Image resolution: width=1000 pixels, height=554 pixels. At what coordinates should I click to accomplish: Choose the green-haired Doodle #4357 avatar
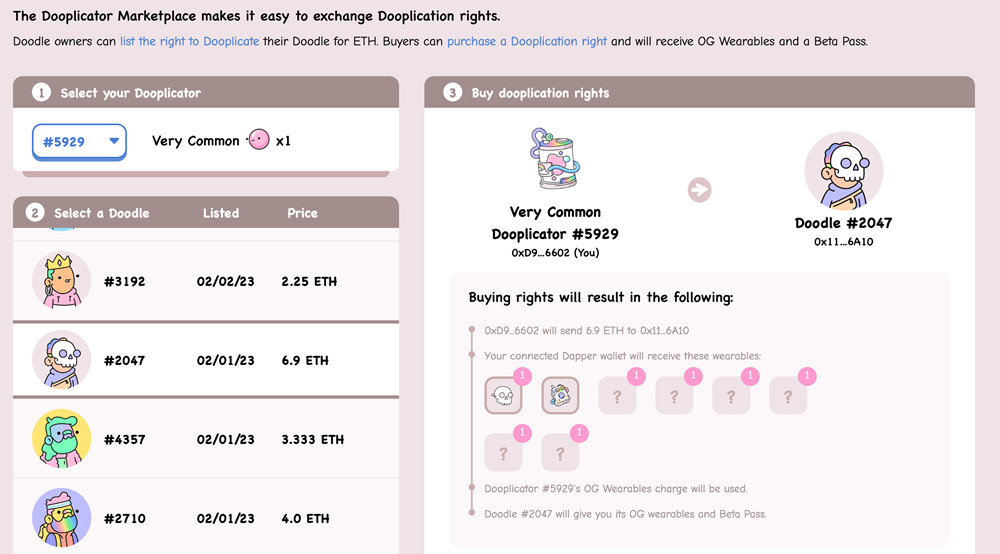pos(61,439)
